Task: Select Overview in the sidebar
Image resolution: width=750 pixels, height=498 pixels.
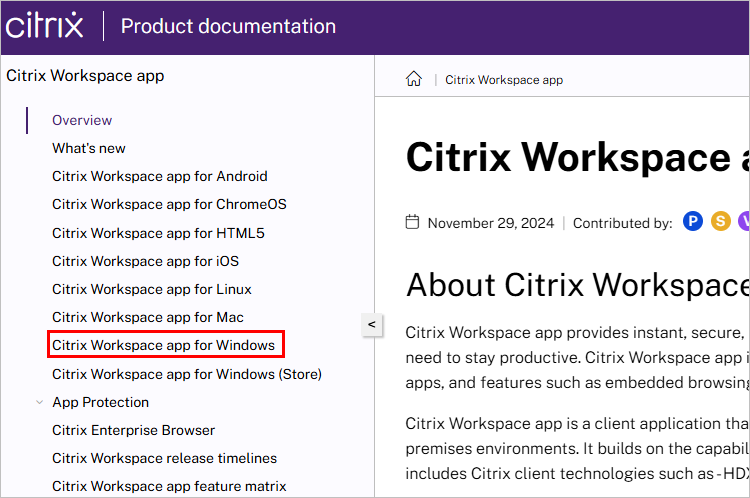Action: [82, 120]
